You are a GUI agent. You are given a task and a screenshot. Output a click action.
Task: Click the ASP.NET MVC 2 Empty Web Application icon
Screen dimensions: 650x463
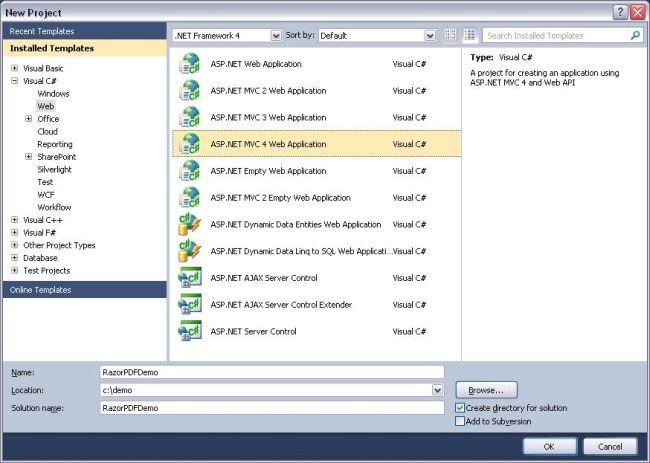[189, 198]
